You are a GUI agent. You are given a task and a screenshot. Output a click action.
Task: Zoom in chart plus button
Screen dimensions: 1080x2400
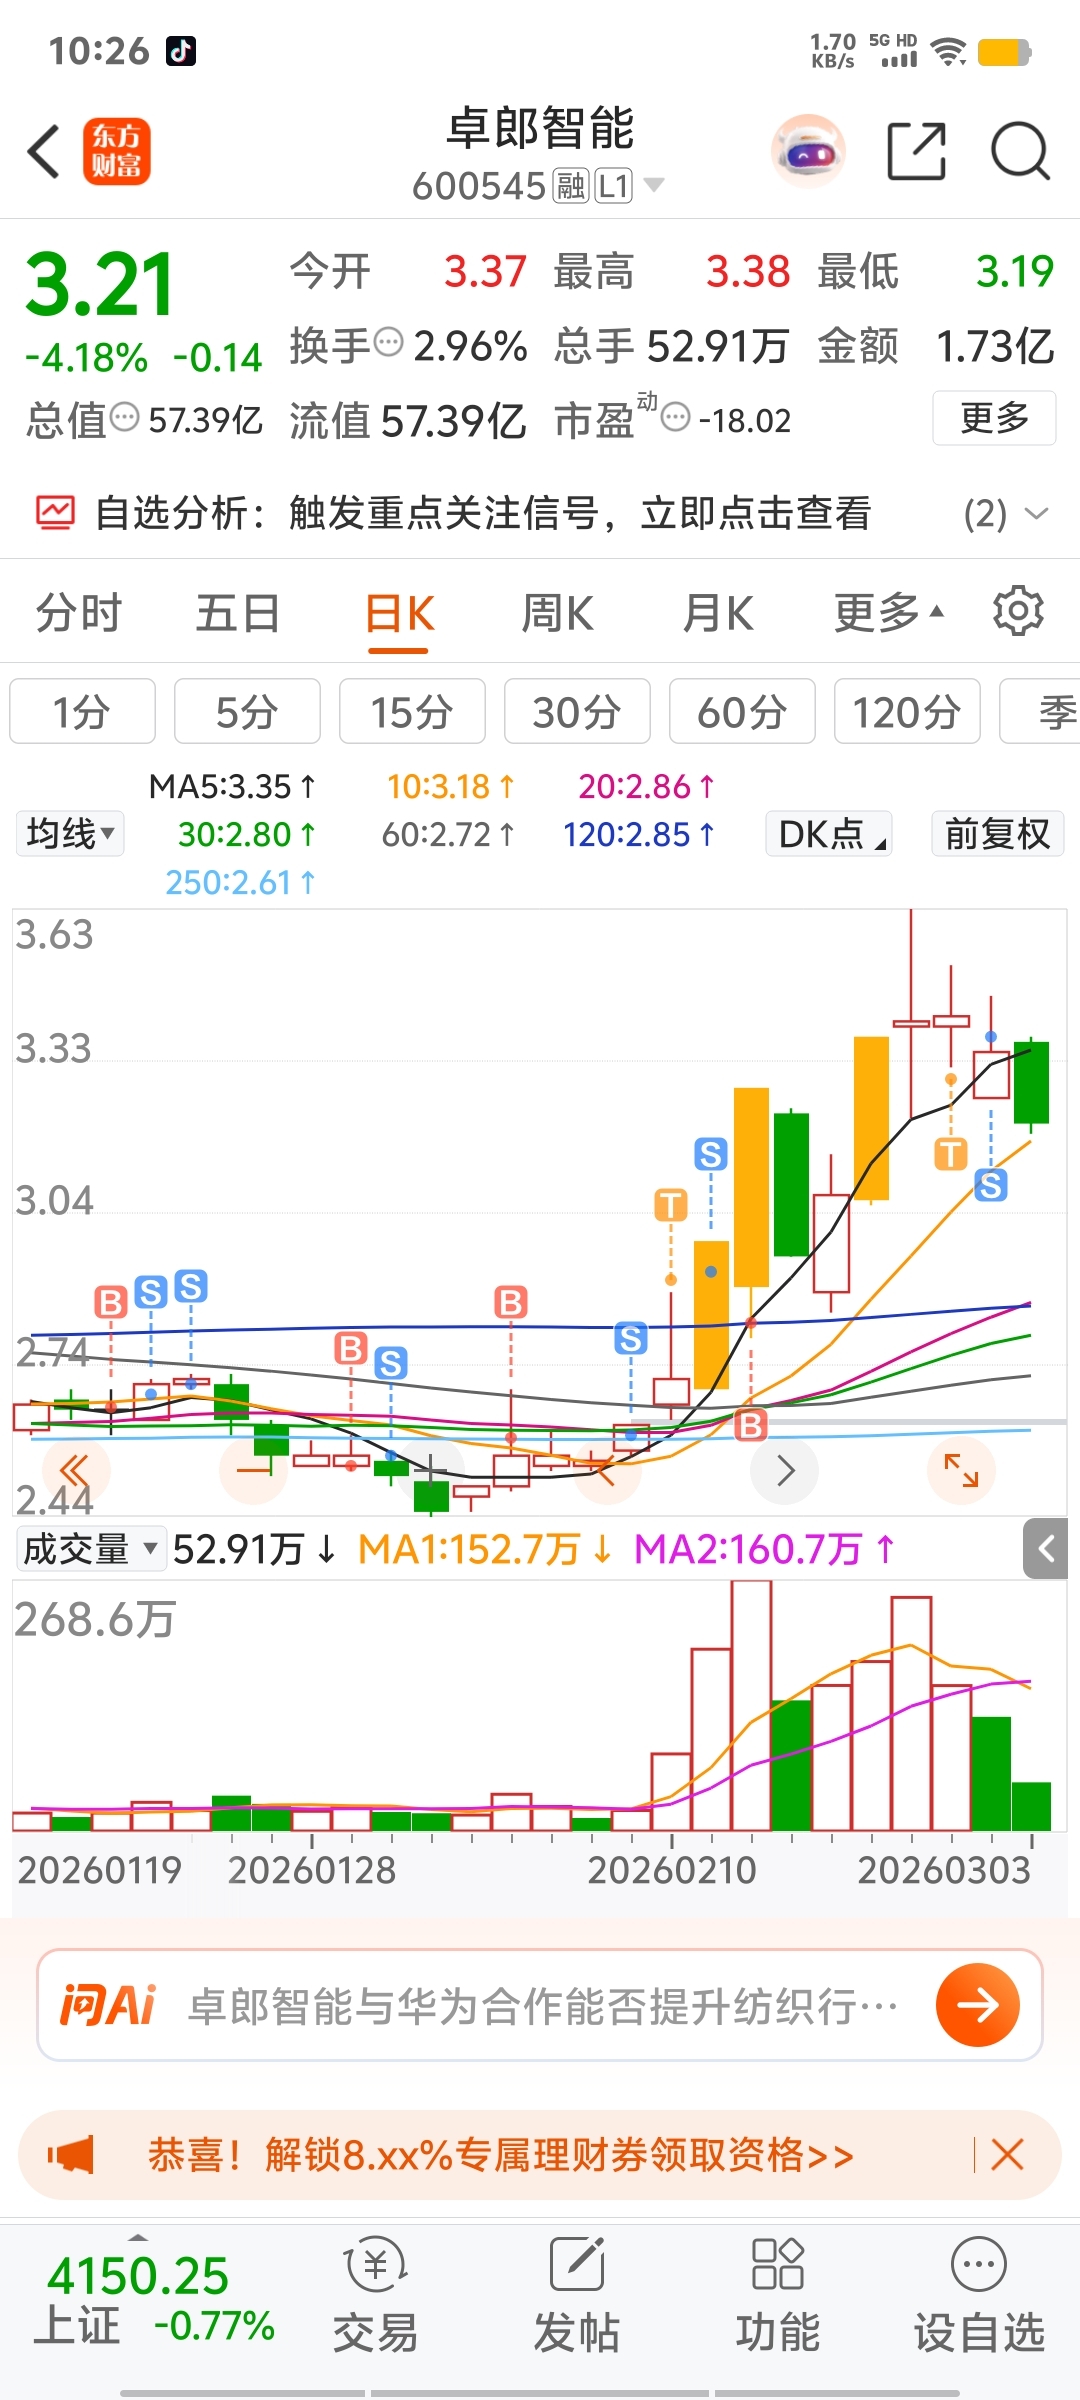coord(431,1471)
